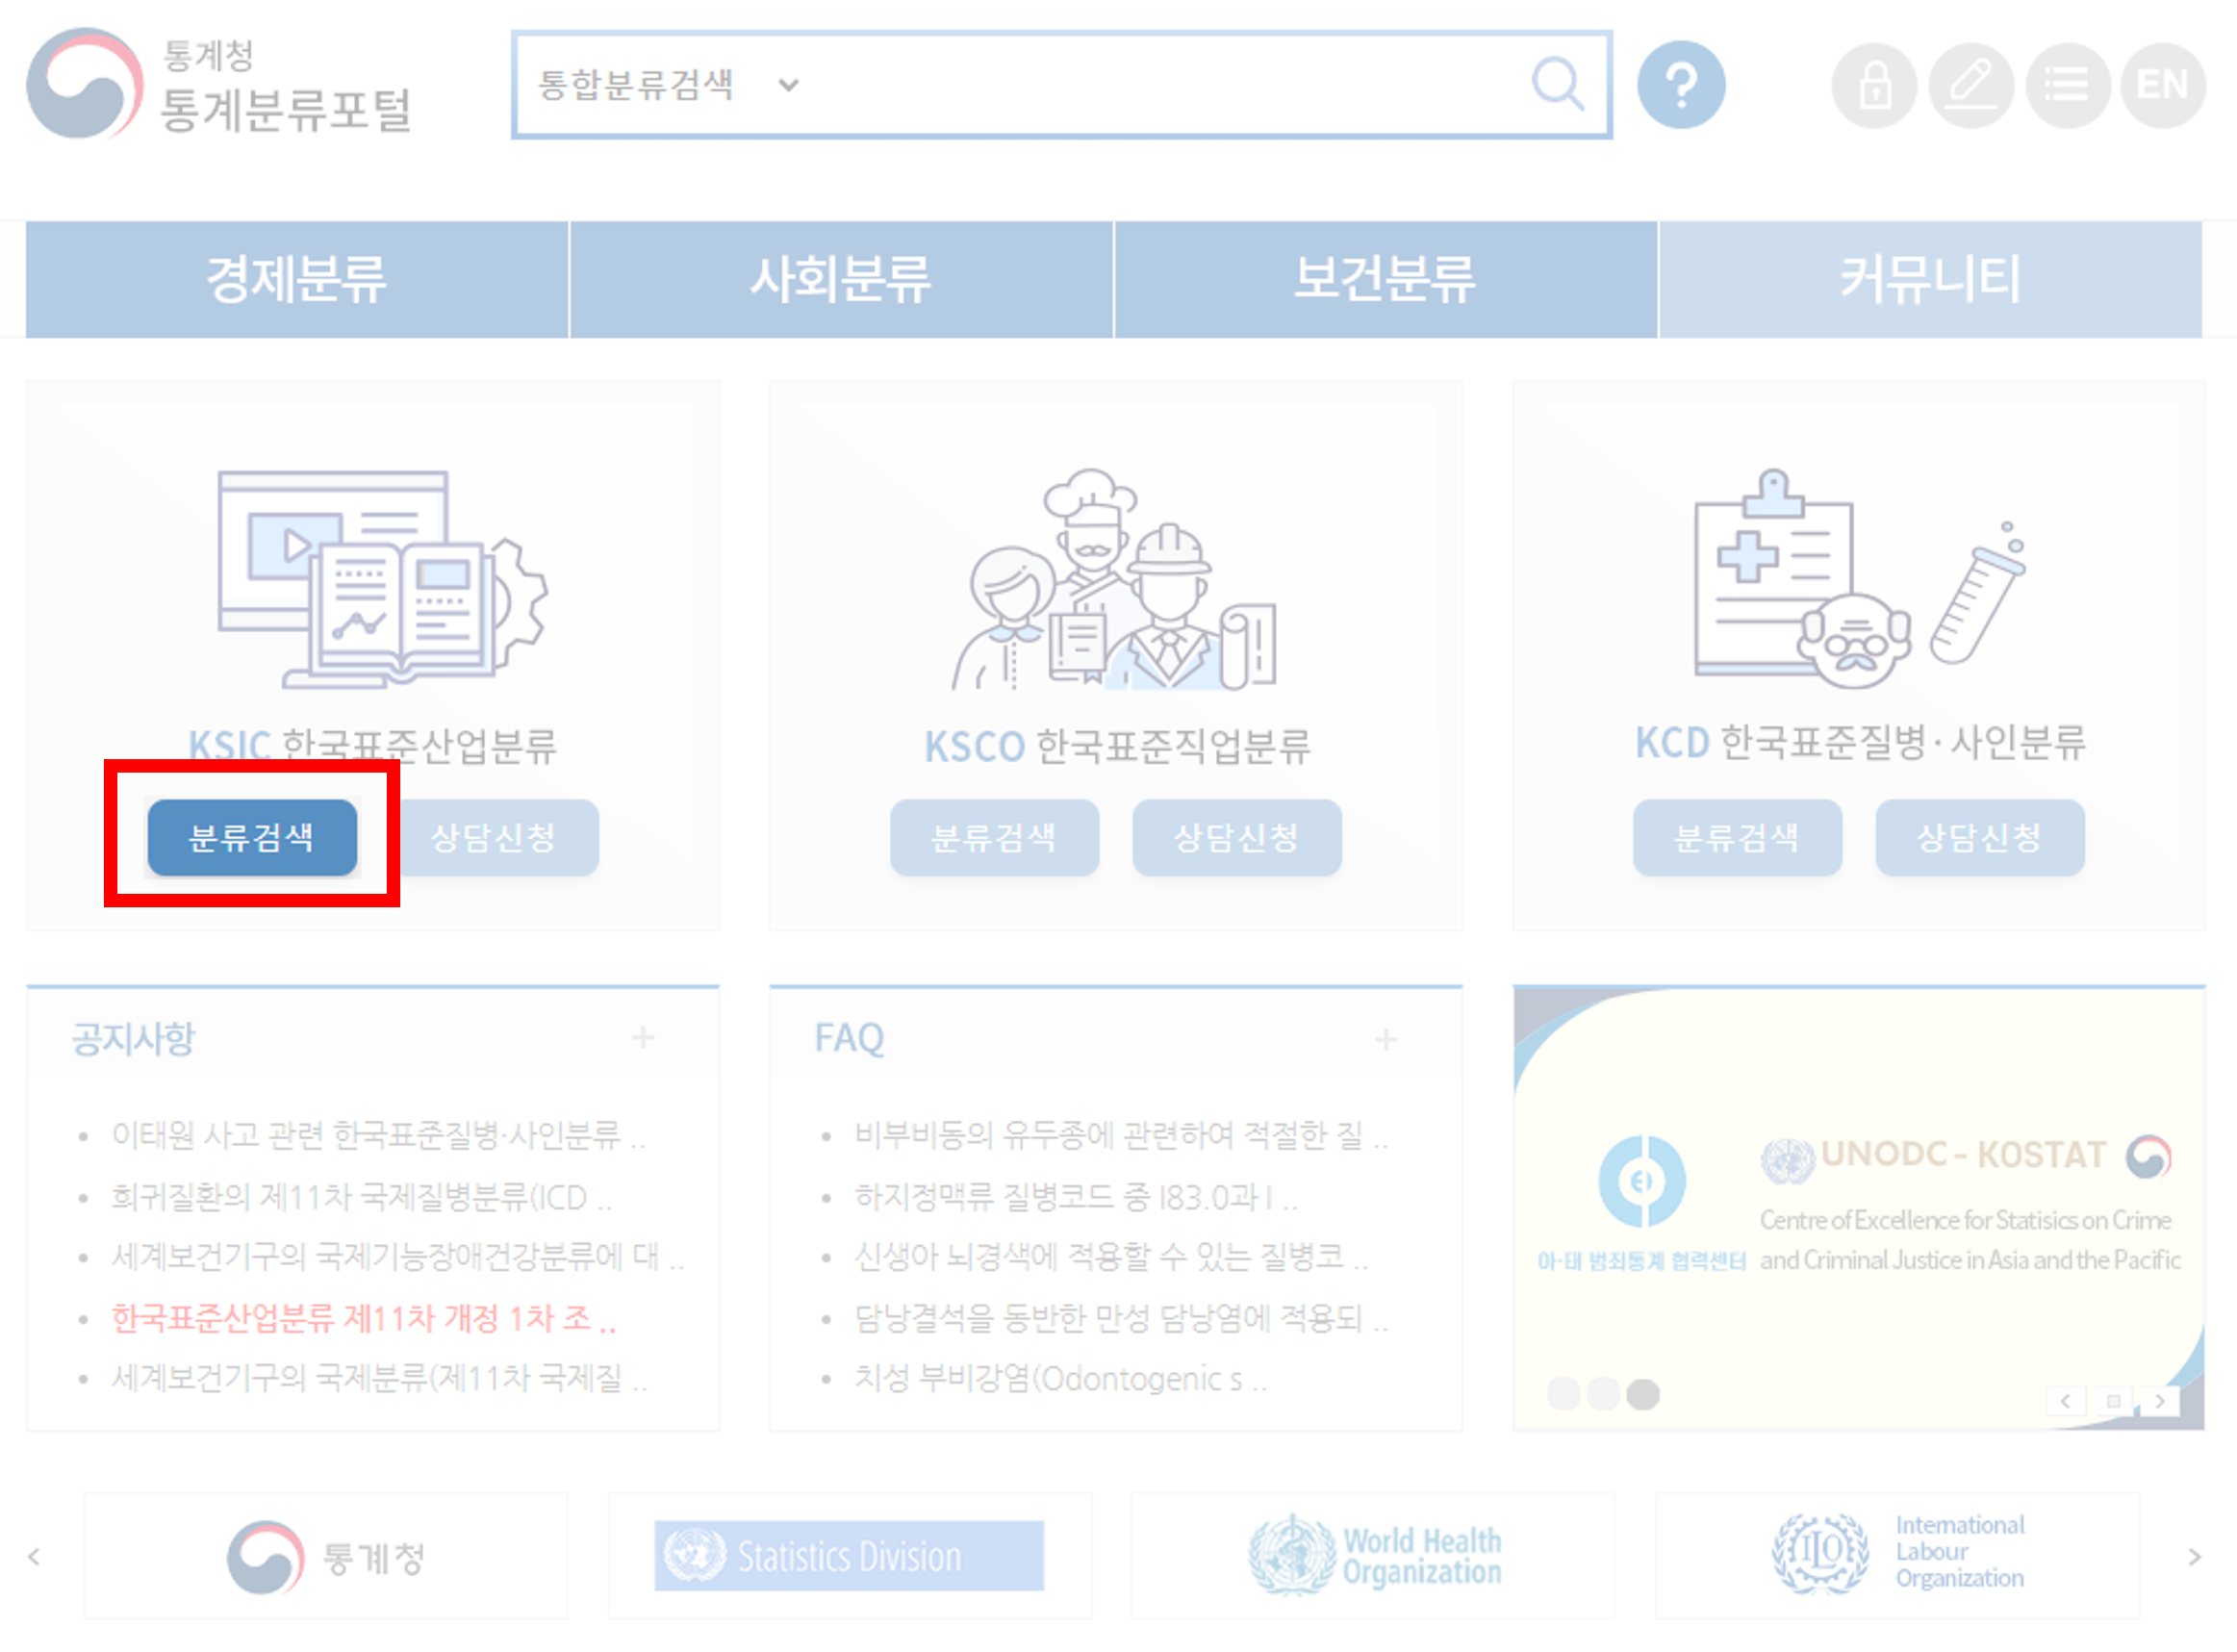This screenshot has width=2237, height=1652.
Task: Click the pencil sign-up icon
Action: pyautogui.click(x=1970, y=85)
